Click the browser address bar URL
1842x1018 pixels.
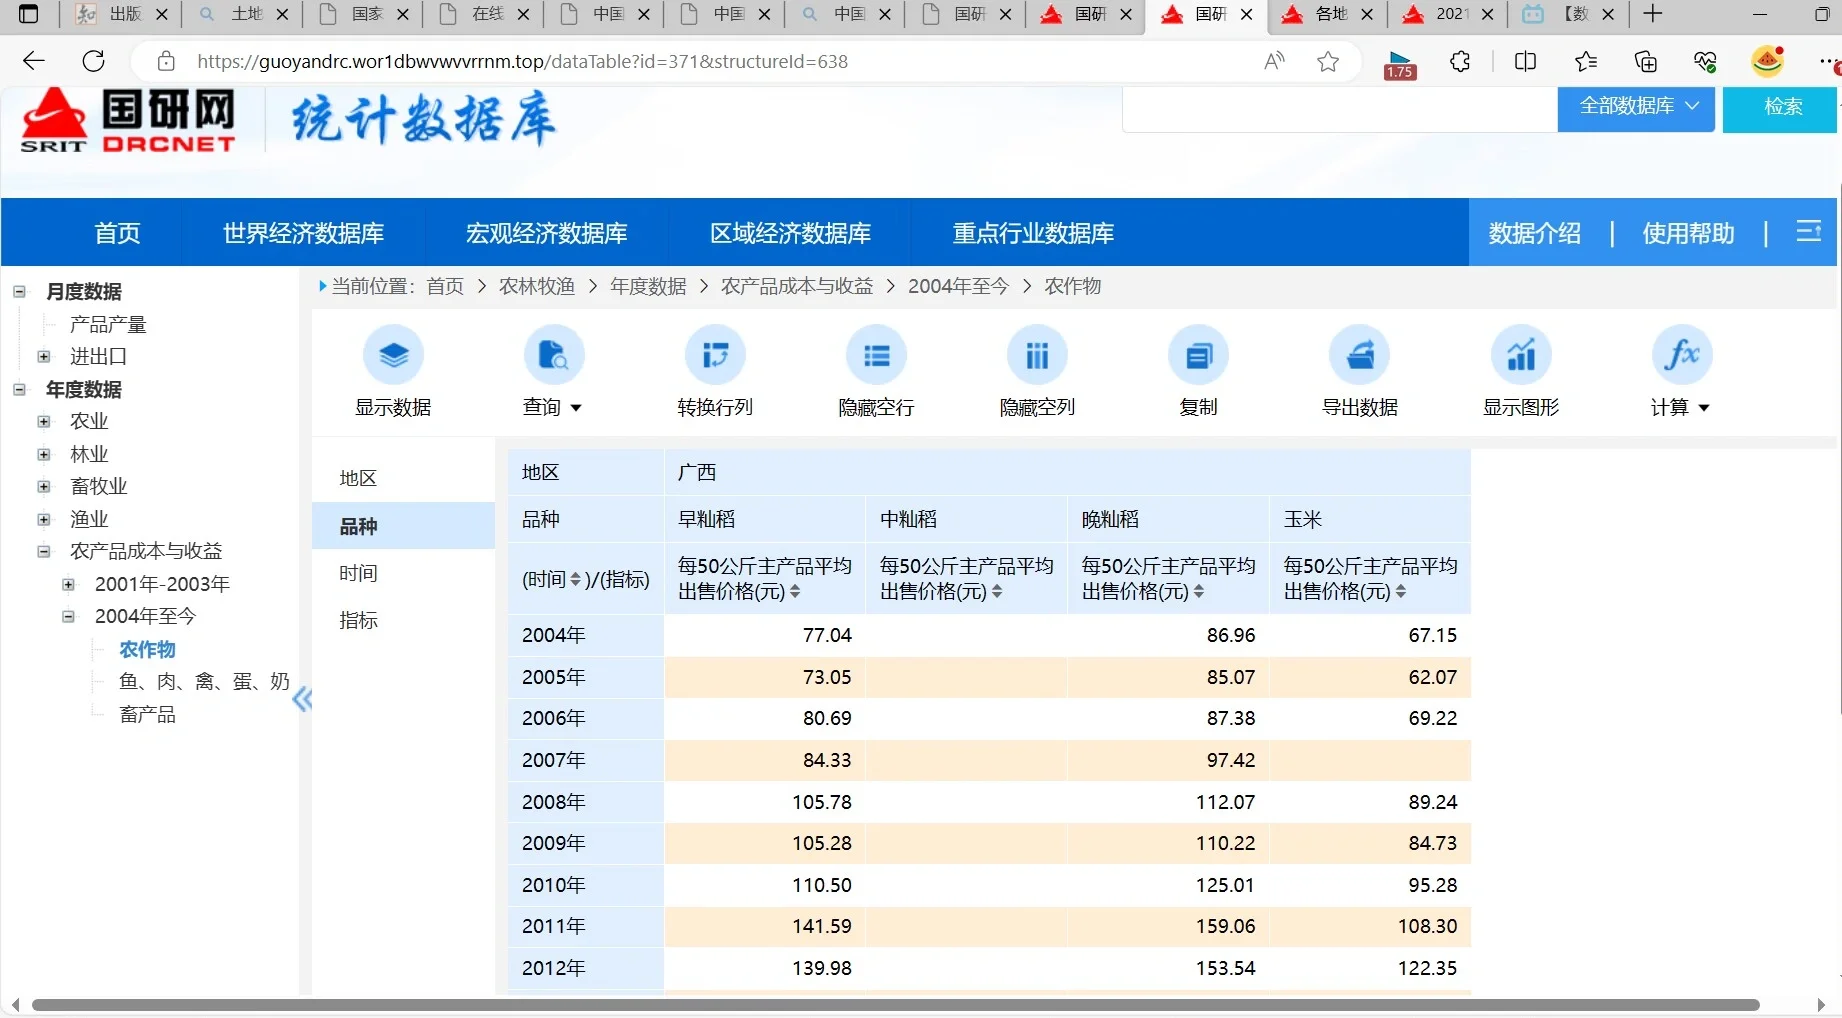pyautogui.click(x=522, y=62)
